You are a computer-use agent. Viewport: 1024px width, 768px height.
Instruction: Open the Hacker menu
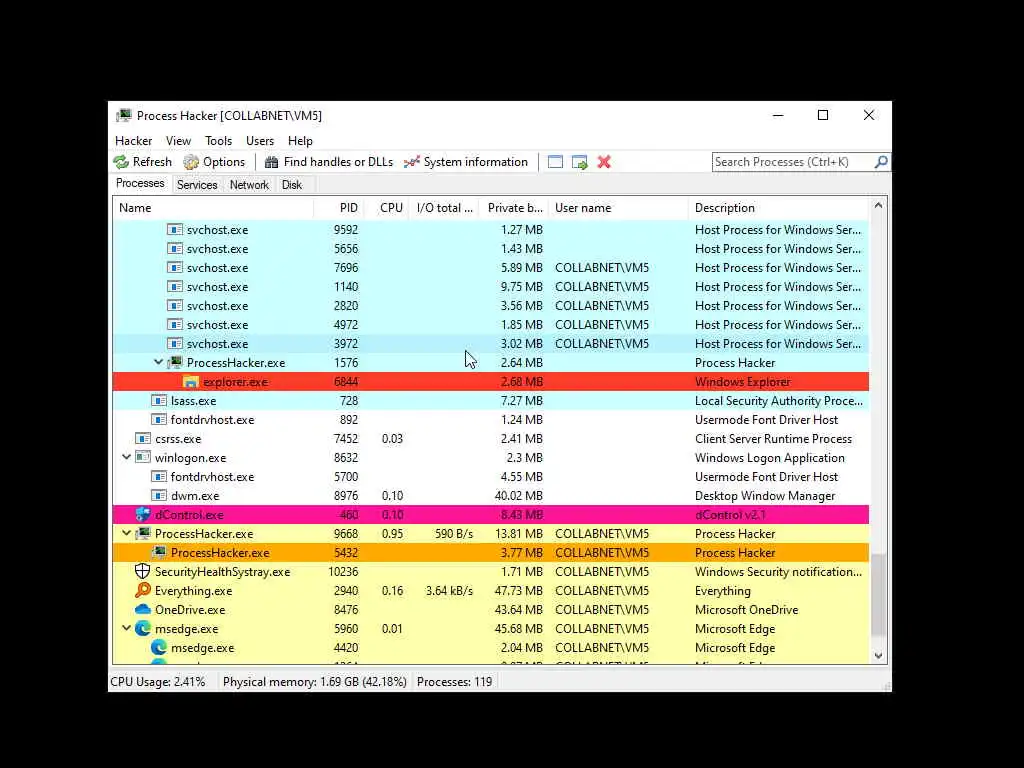[x=133, y=140]
